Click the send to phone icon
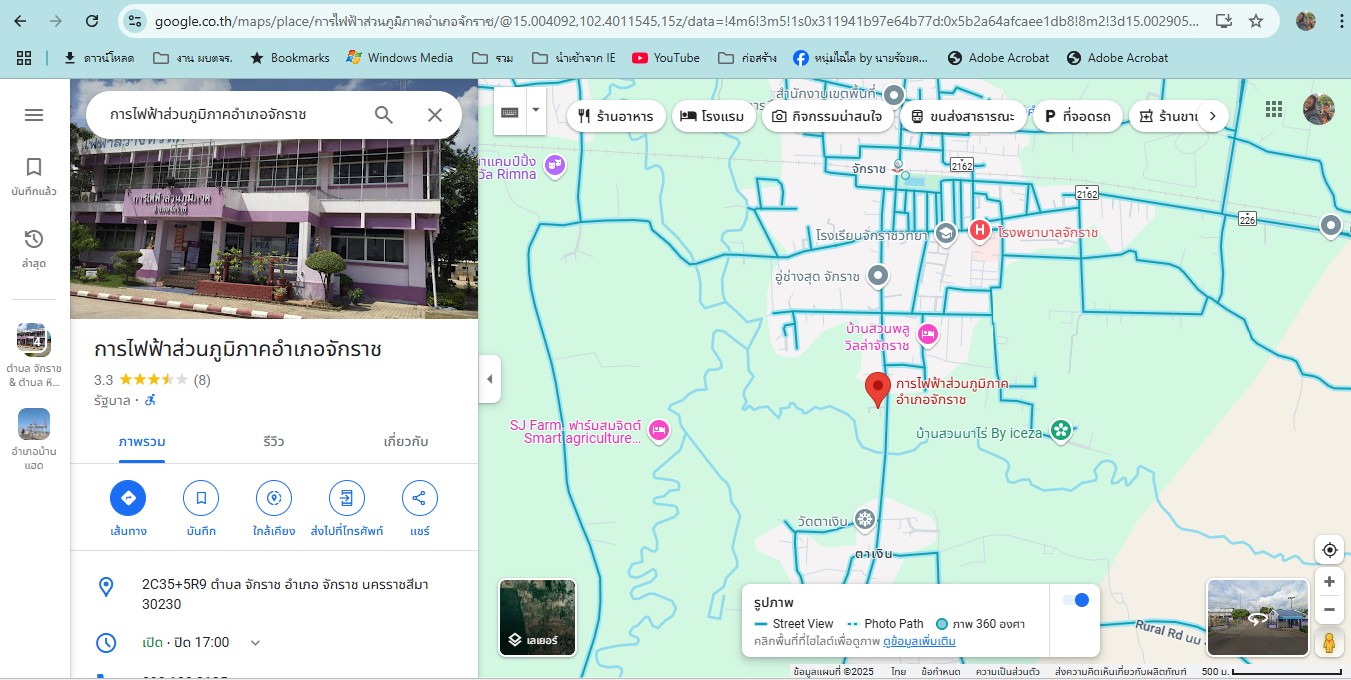Image resolution: width=1351 pixels, height=680 pixels. click(x=347, y=498)
